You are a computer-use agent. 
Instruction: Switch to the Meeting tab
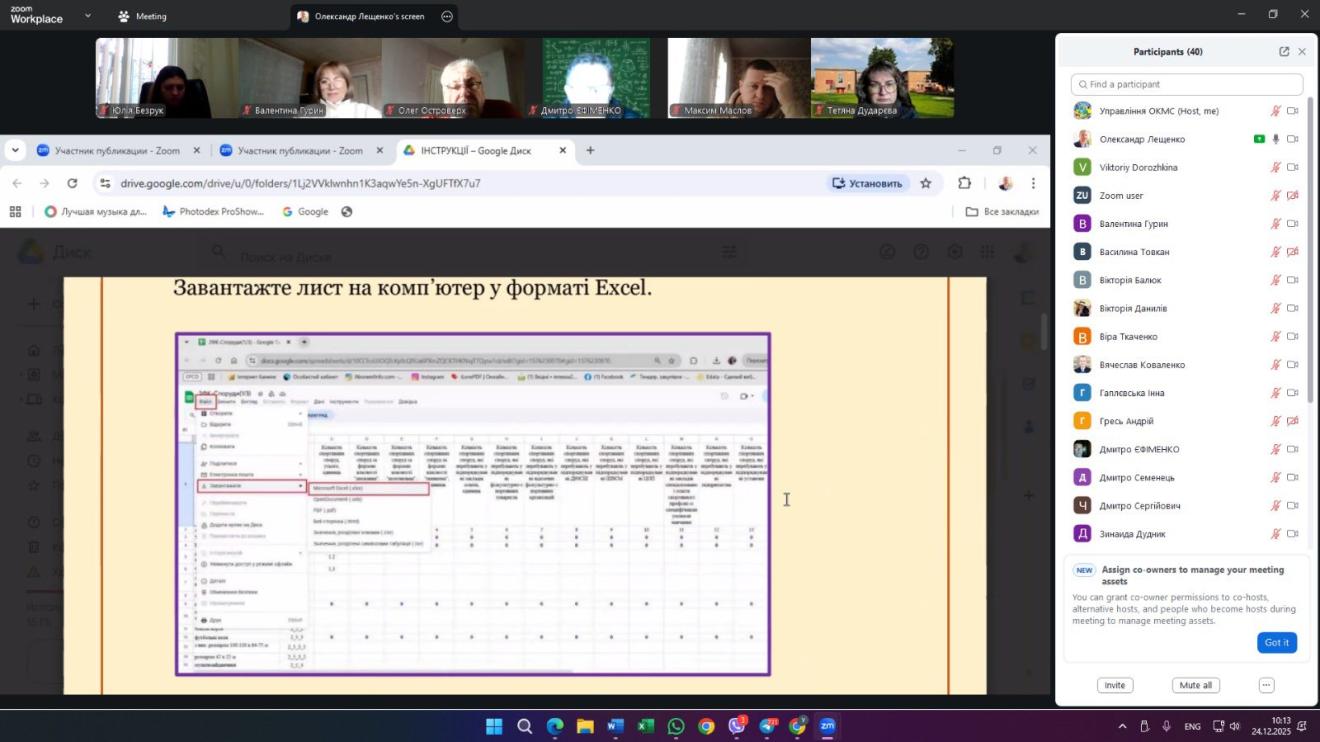142,16
